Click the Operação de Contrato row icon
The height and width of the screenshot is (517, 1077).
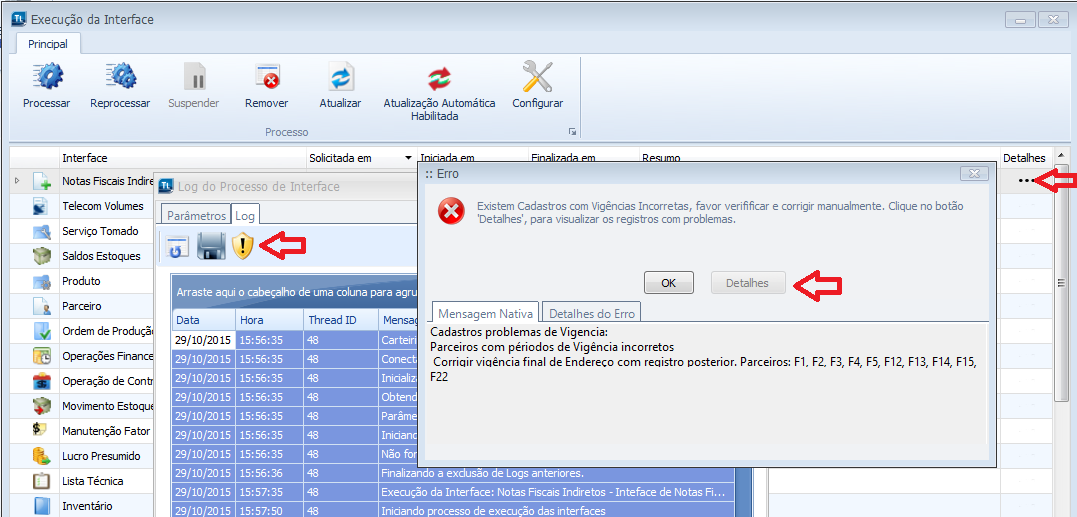pyautogui.click(x=42, y=381)
